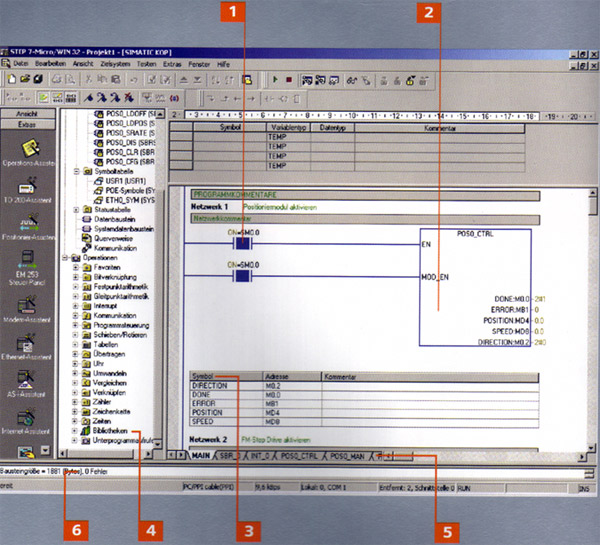
Task: Toggle program status monitoring button
Action: (307, 80)
